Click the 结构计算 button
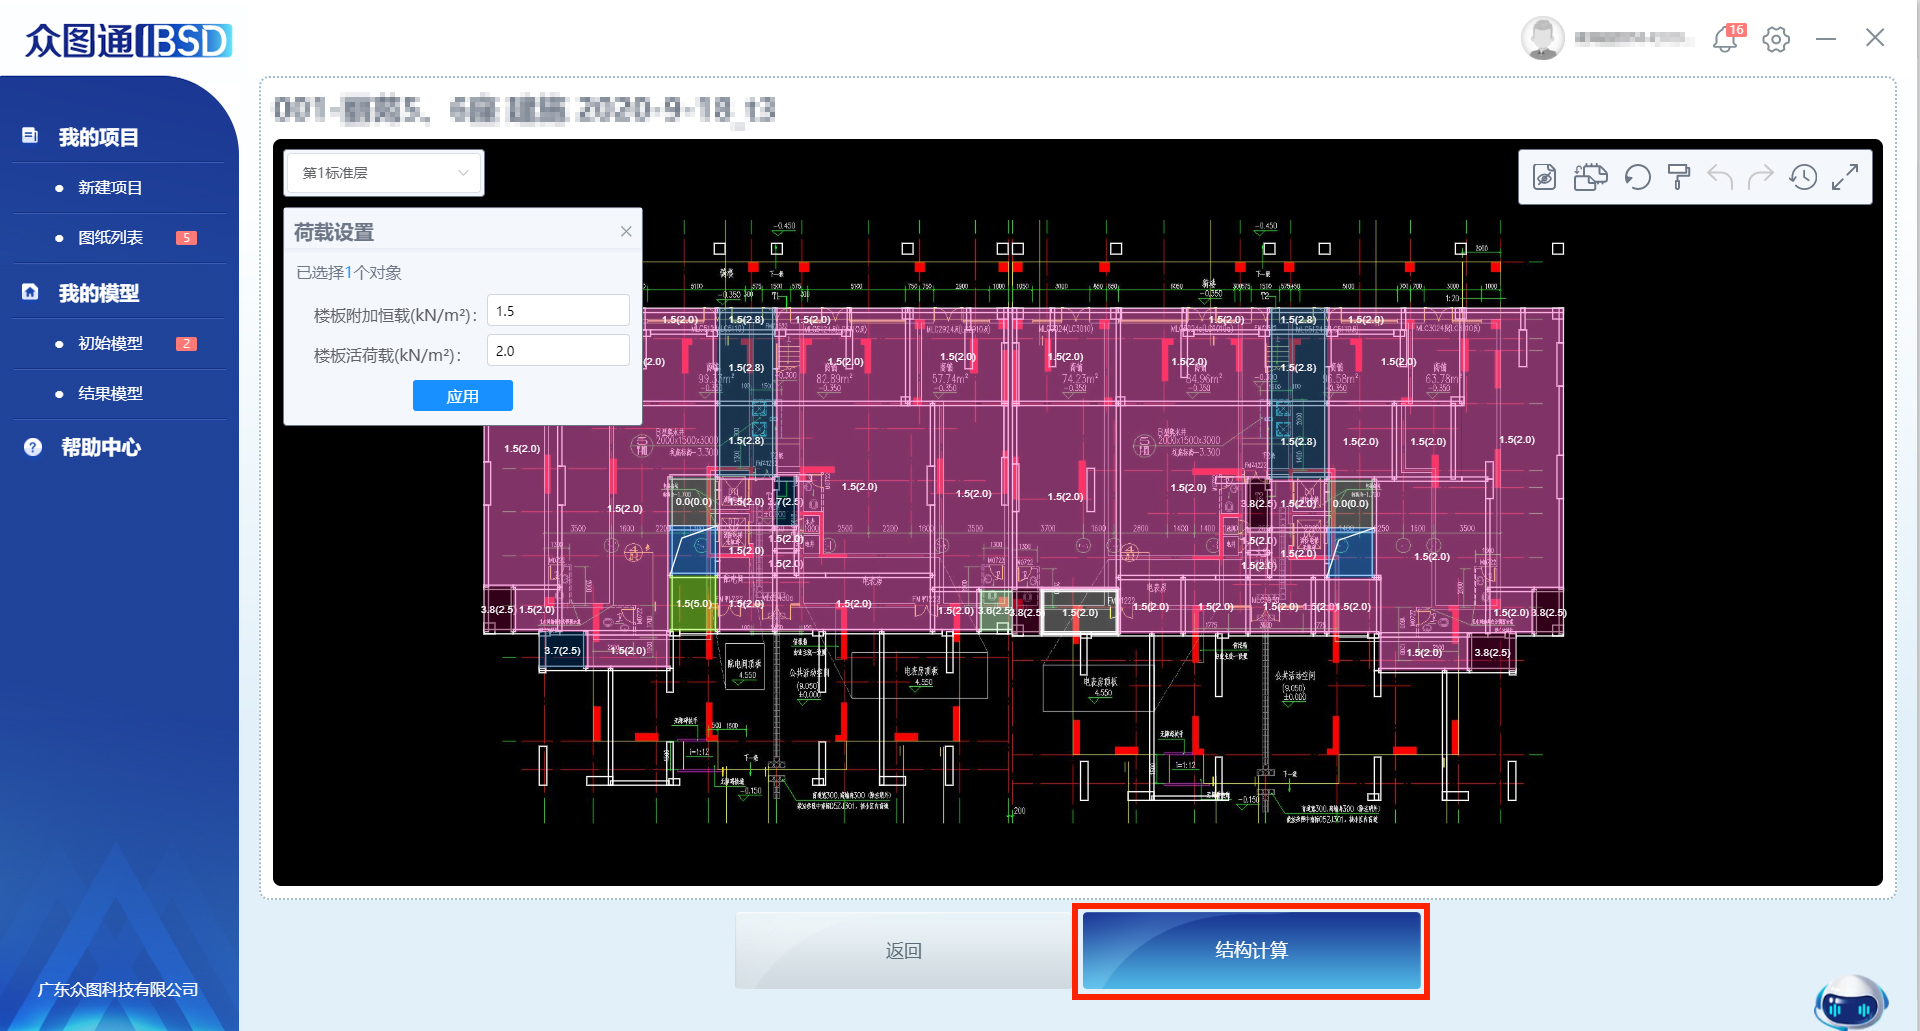The image size is (1920, 1031). (x=1251, y=950)
